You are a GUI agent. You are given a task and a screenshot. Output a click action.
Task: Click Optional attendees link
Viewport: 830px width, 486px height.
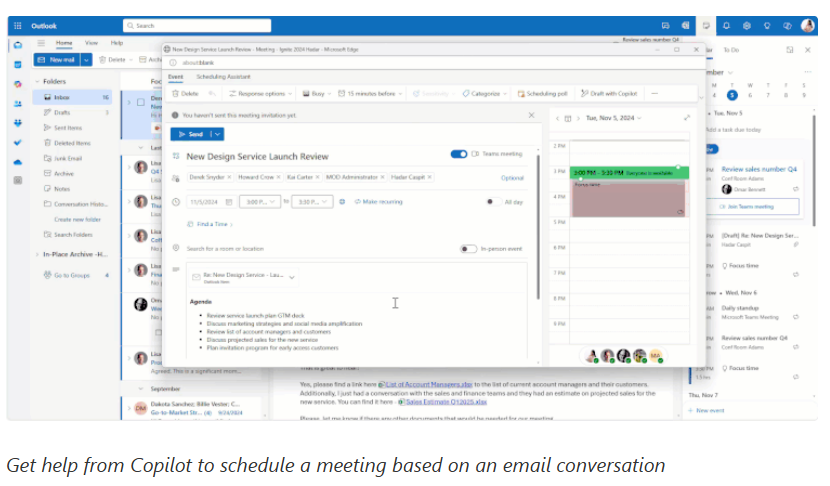pyautogui.click(x=512, y=178)
